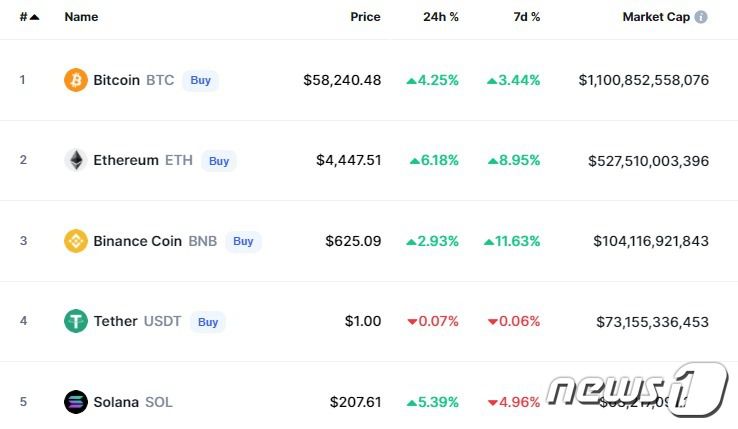Click the Tether logo icon

point(76,321)
